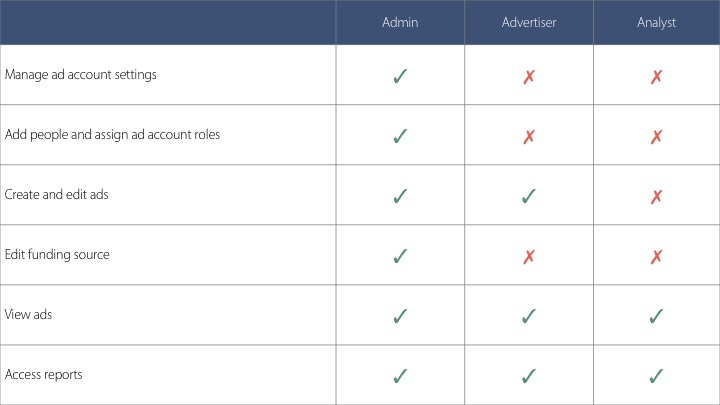Click the Analyst checkmark for Access reports

(x=656, y=376)
